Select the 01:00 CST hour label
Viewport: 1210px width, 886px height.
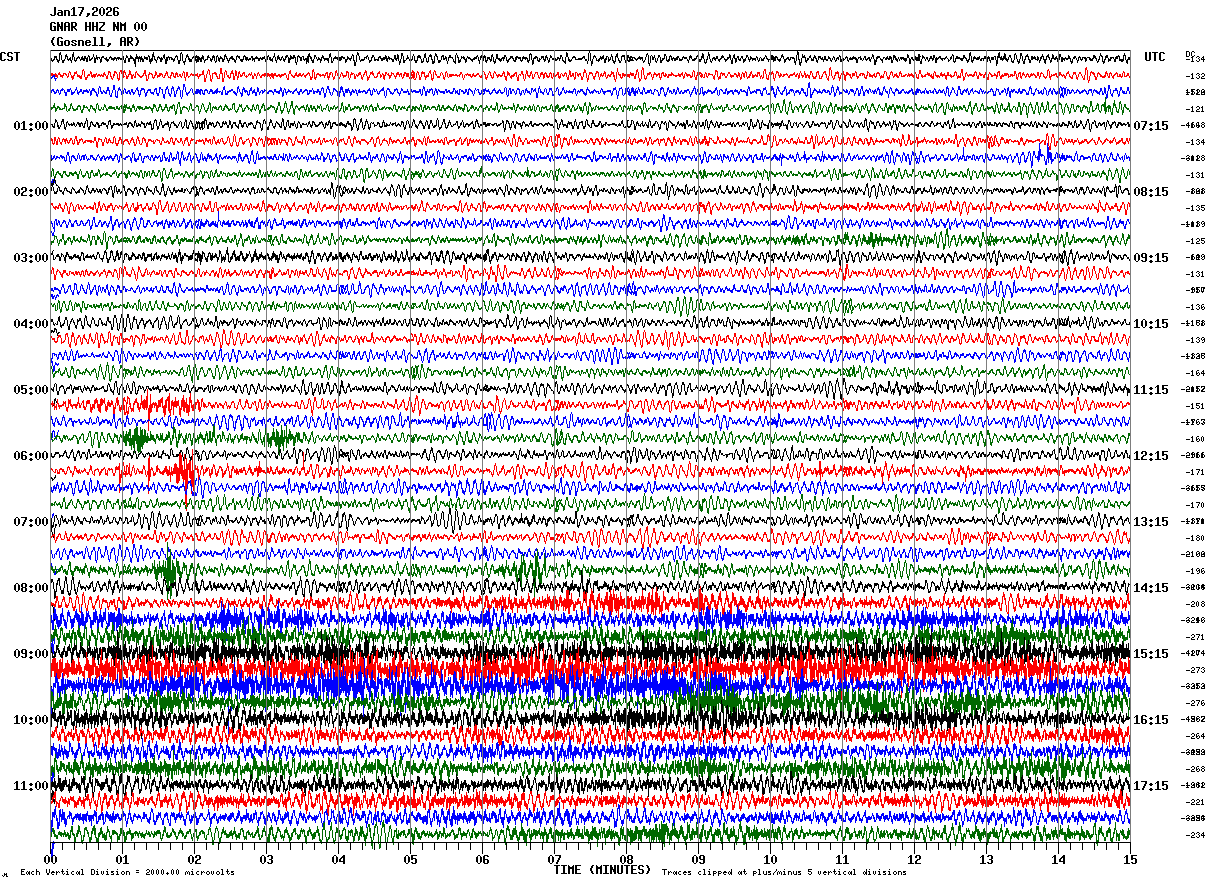(x=31, y=126)
